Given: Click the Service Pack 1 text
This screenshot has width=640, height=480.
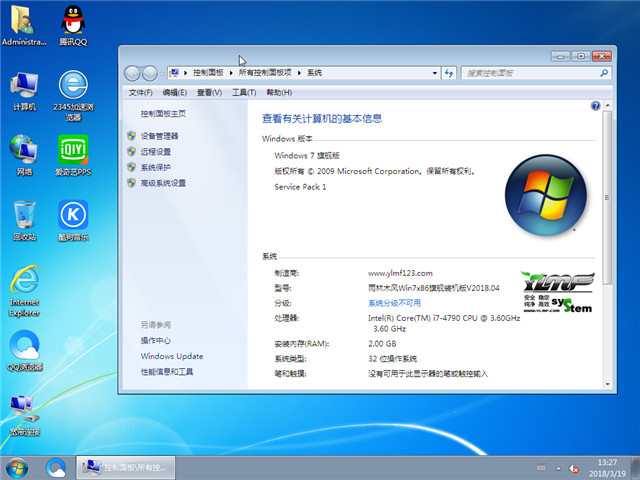Looking at the screenshot, I should (300, 187).
